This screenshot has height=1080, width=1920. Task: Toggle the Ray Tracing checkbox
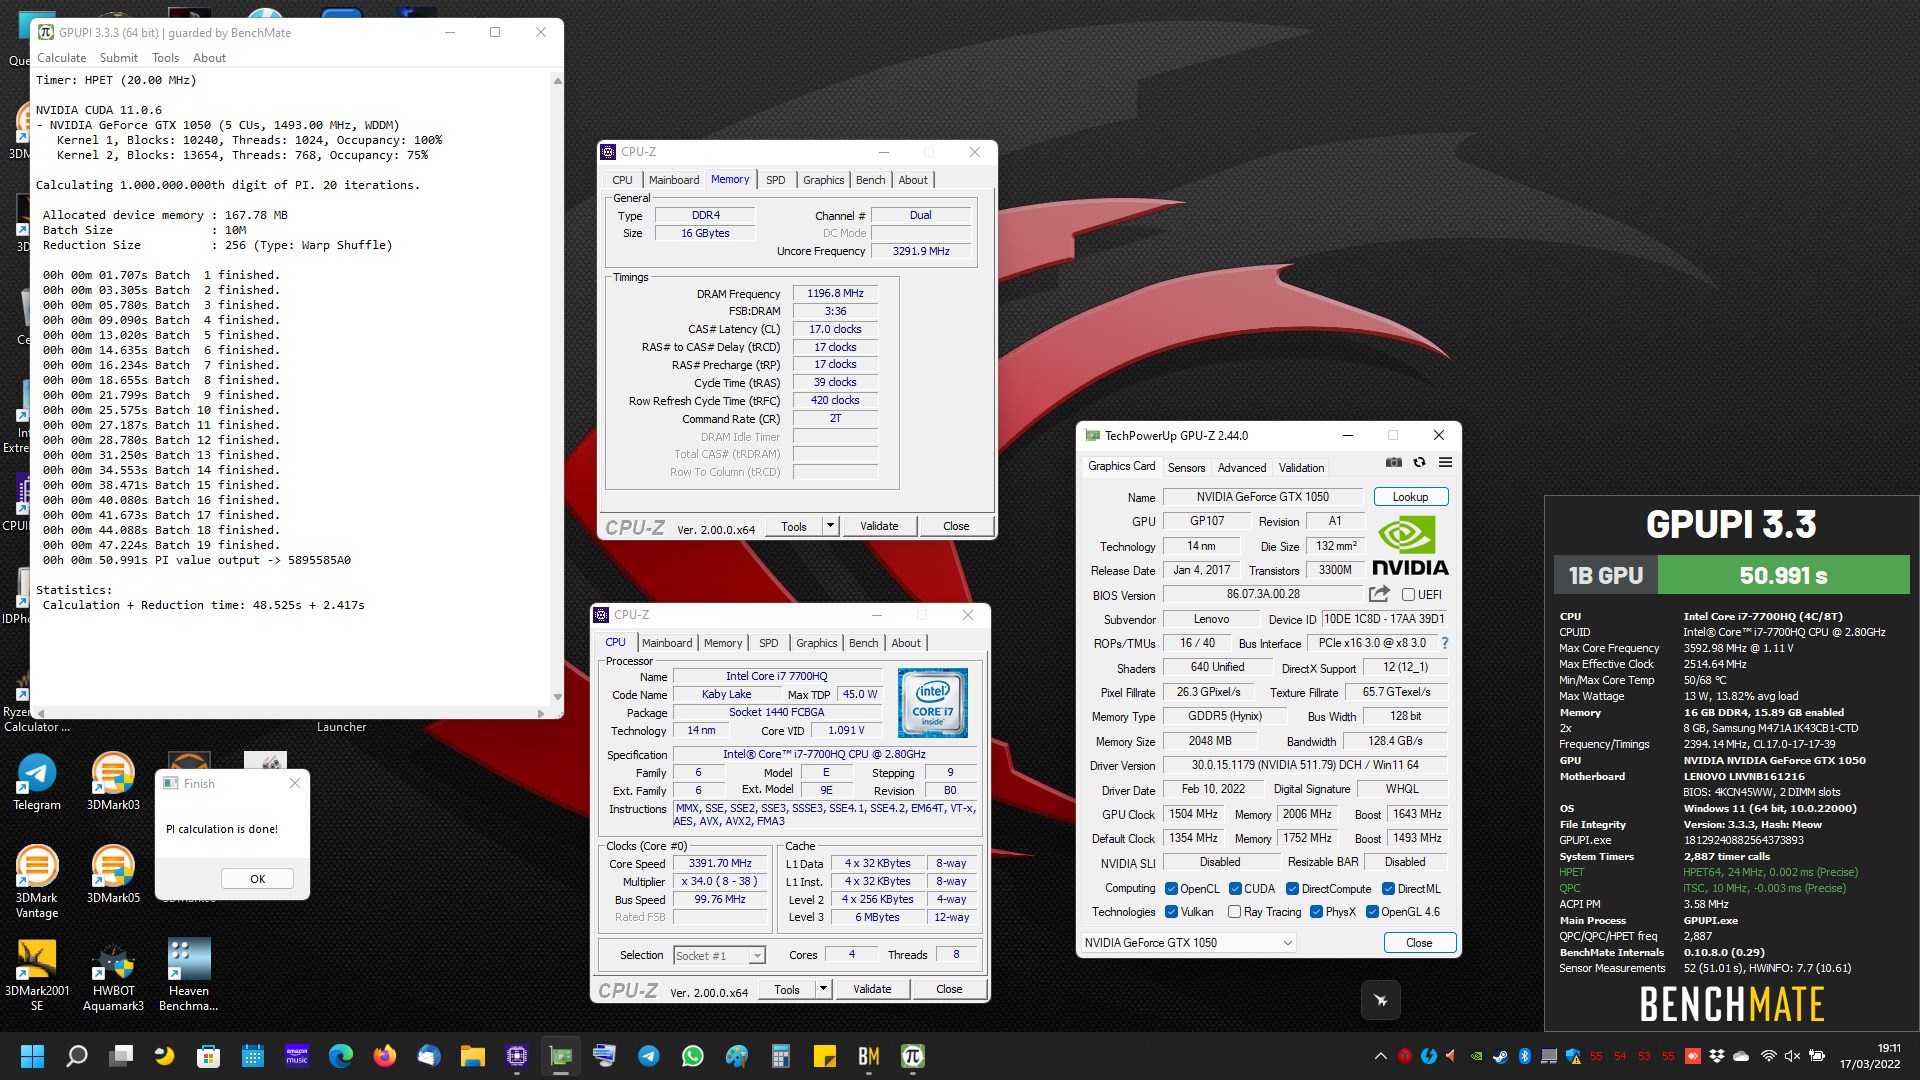click(1234, 912)
